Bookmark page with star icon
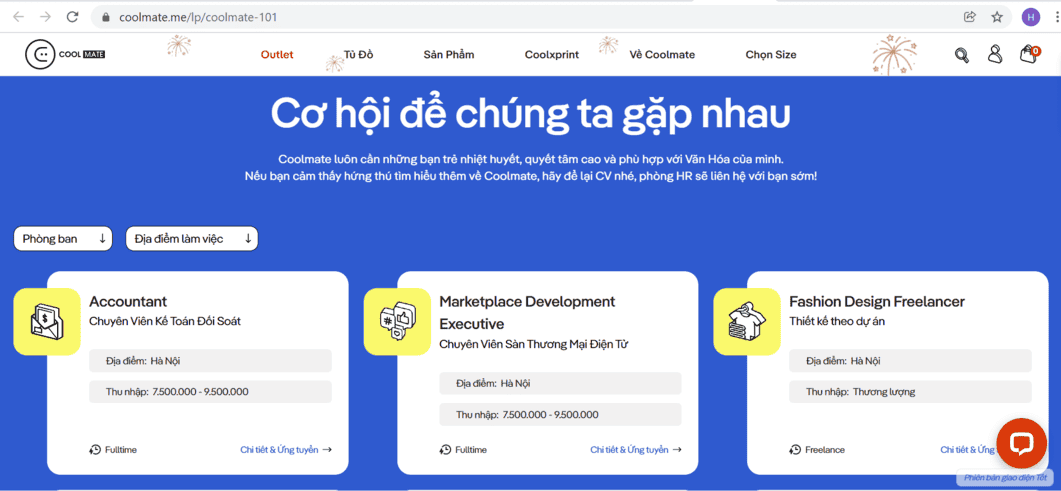Image resolution: width=1061 pixels, height=491 pixels. [997, 17]
